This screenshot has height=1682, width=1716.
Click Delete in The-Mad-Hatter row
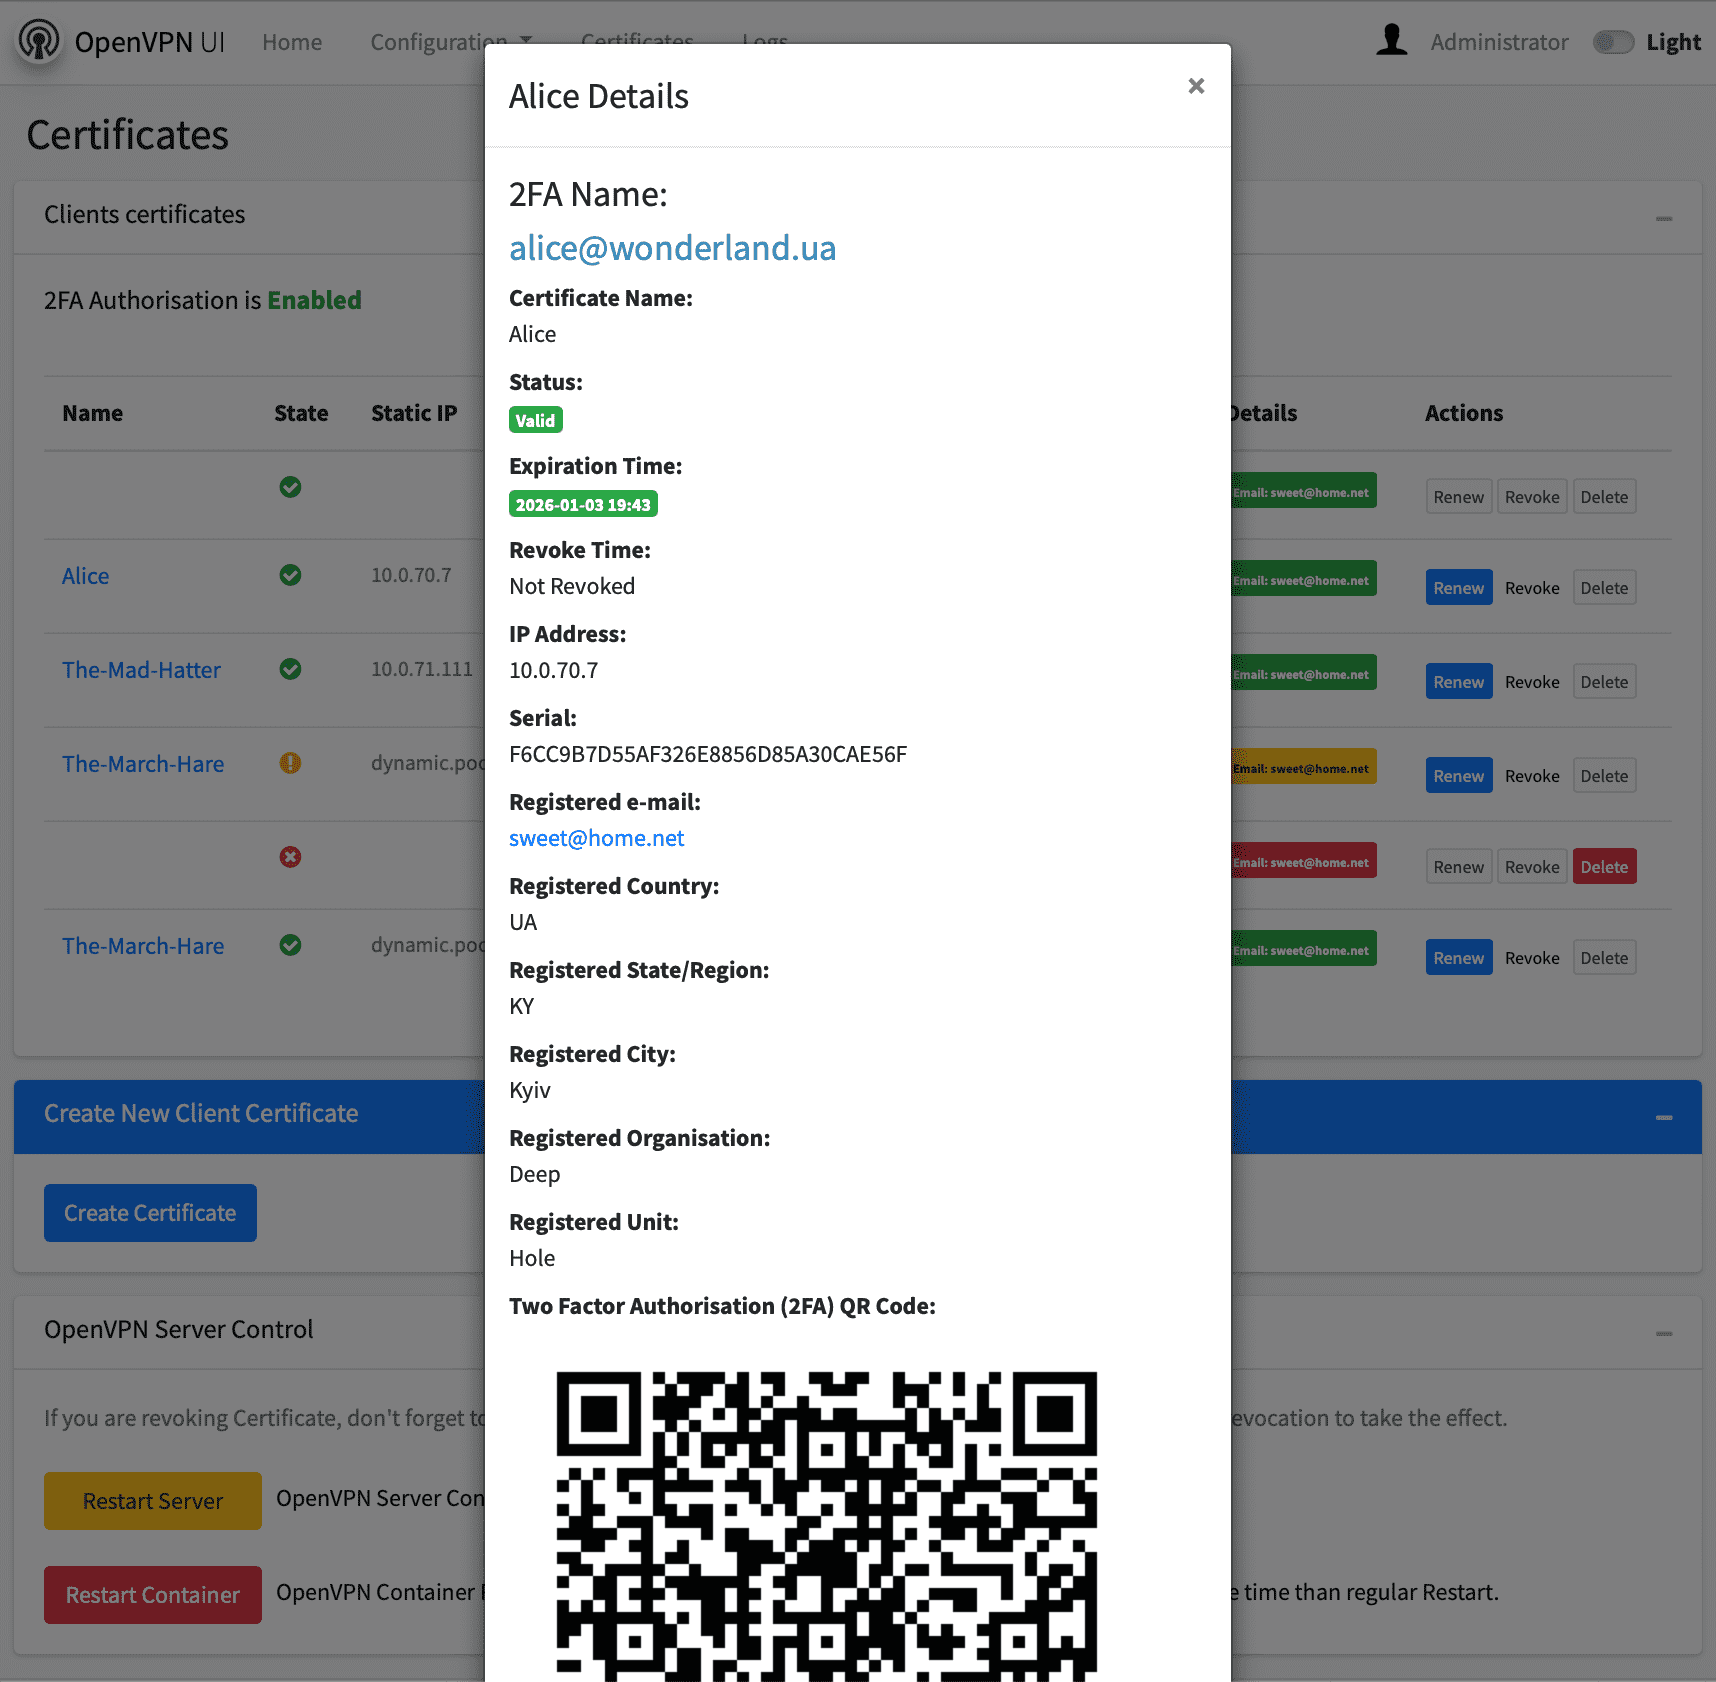pyautogui.click(x=1604, y=682)
